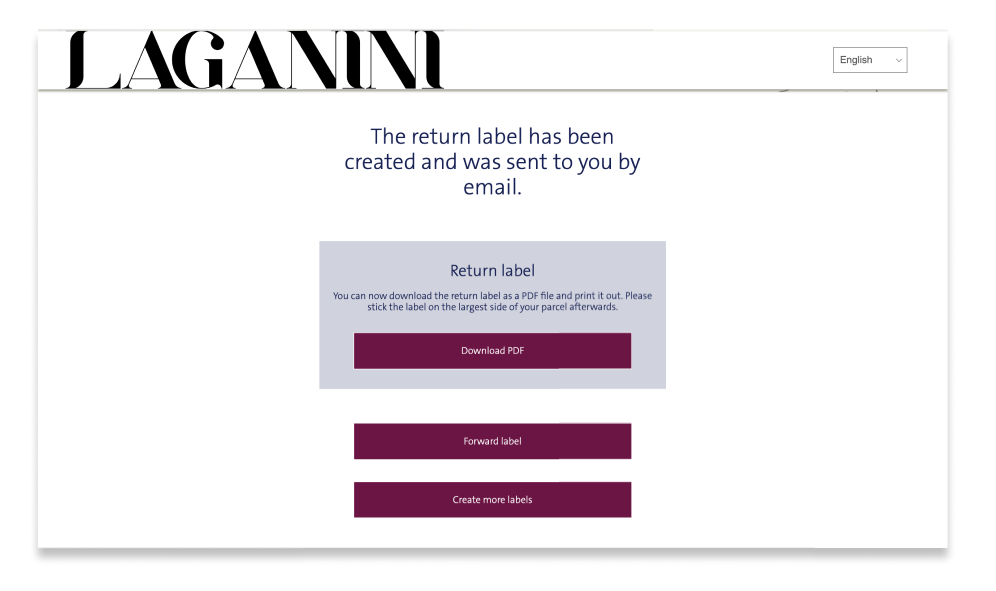Click the return label confirmation headline

[492, 161]
